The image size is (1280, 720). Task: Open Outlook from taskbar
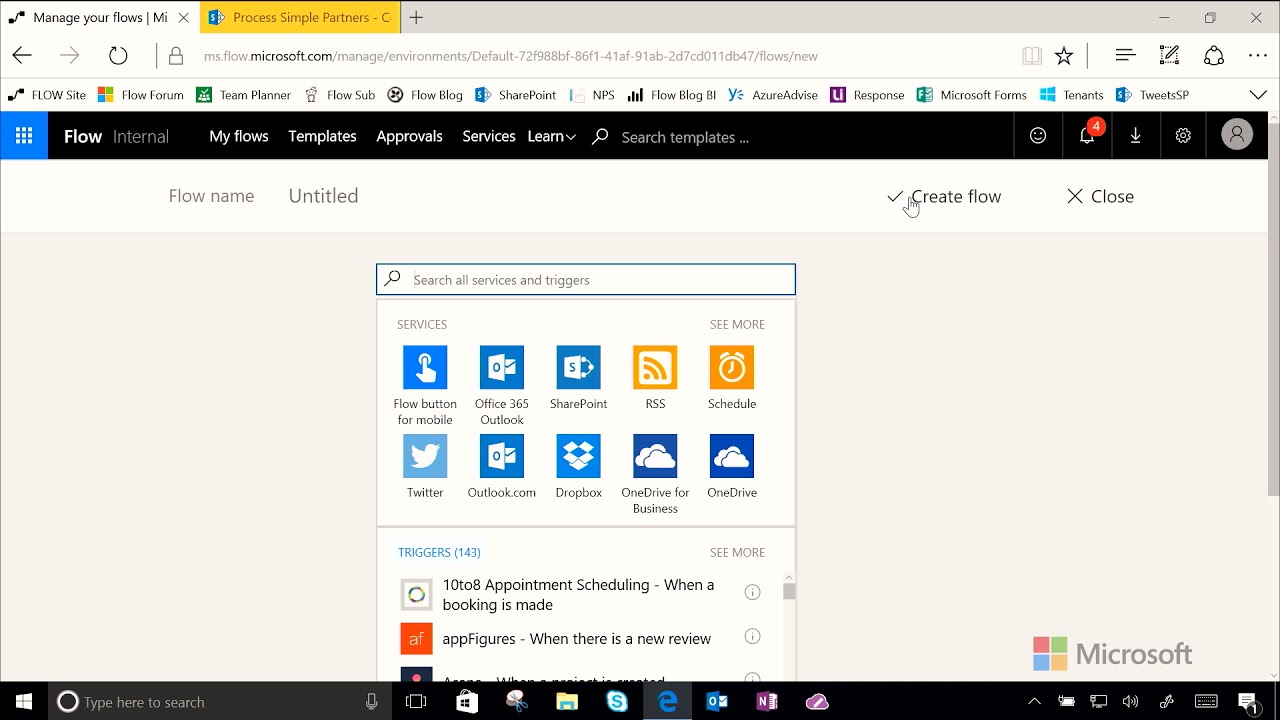pos(717,702)
